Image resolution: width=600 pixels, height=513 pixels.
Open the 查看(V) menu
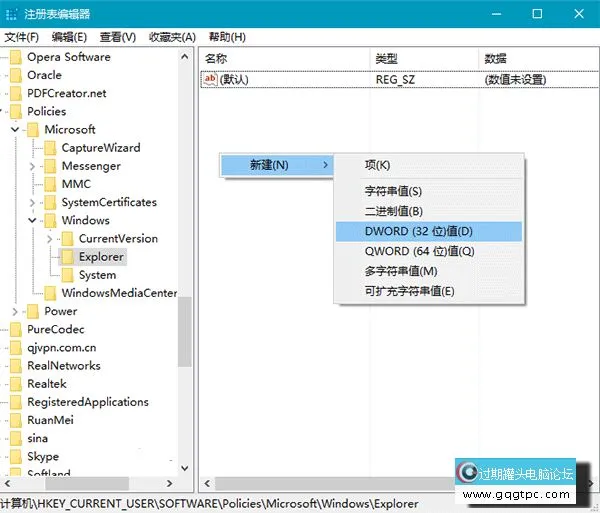click(x=118, y=37)
